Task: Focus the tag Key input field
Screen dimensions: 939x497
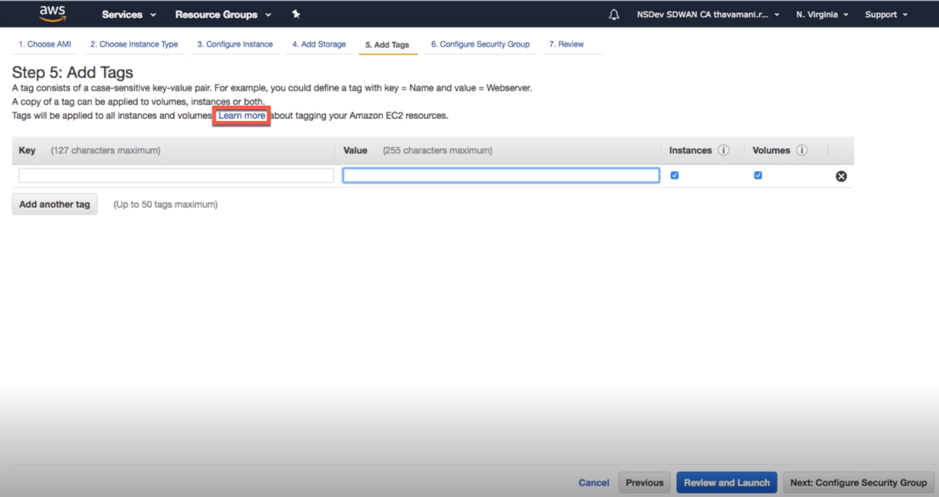Action: [x=176, y=175]
